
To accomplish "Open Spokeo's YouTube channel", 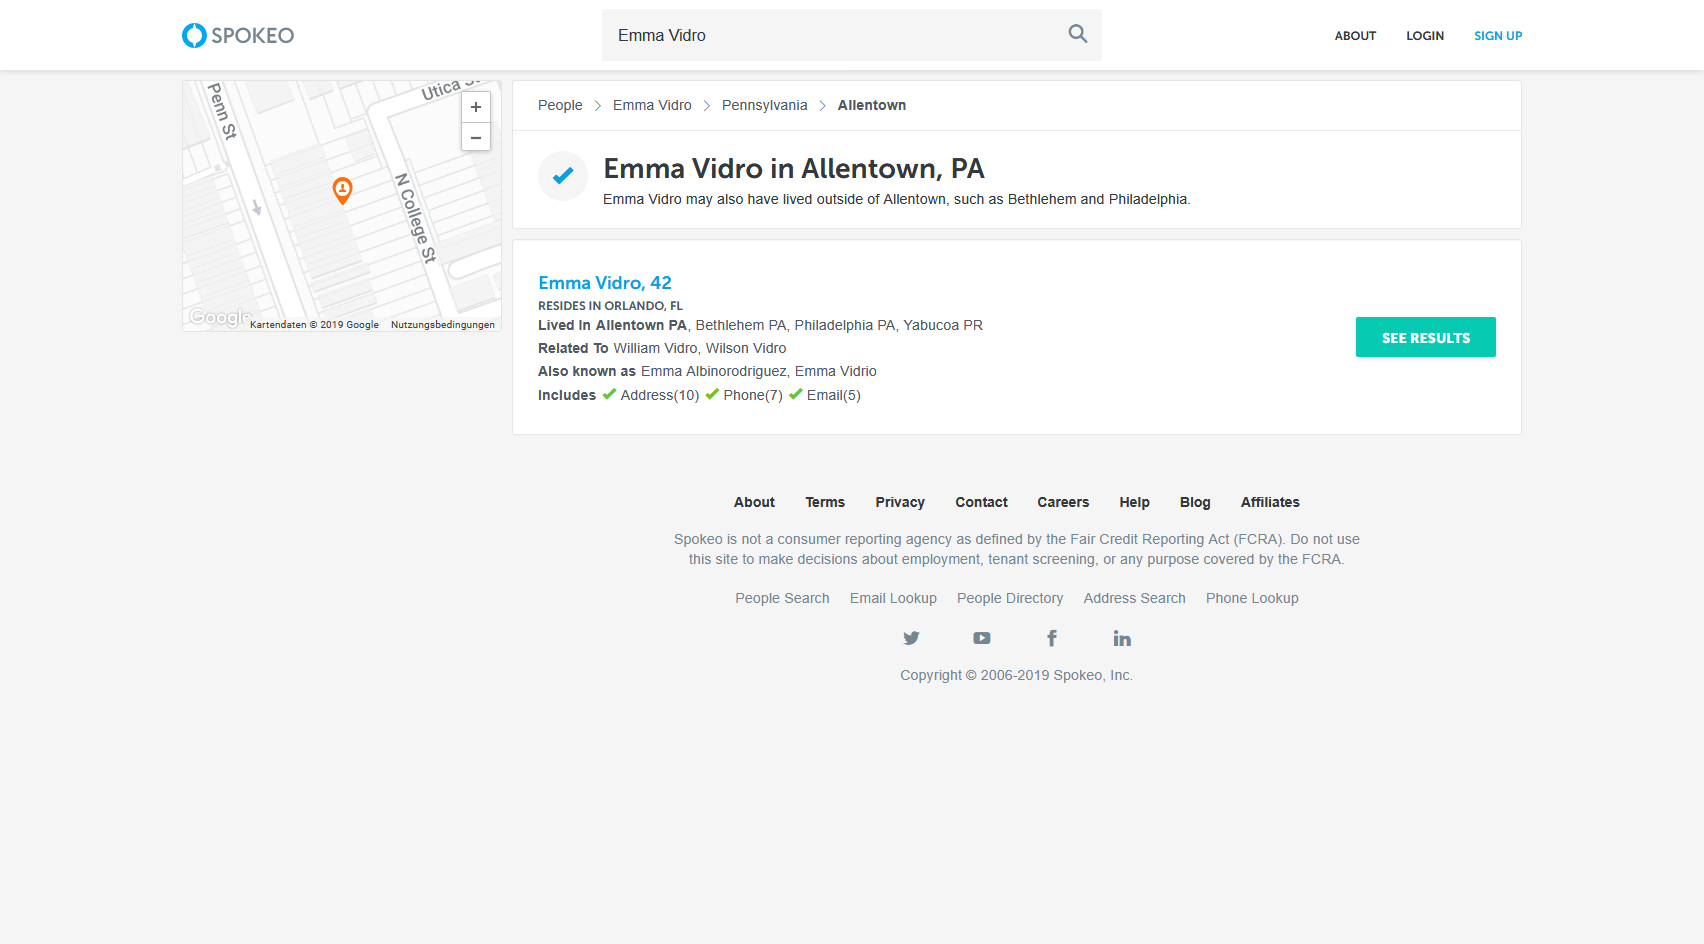I will pyautogui.click(x=982, y=638).
